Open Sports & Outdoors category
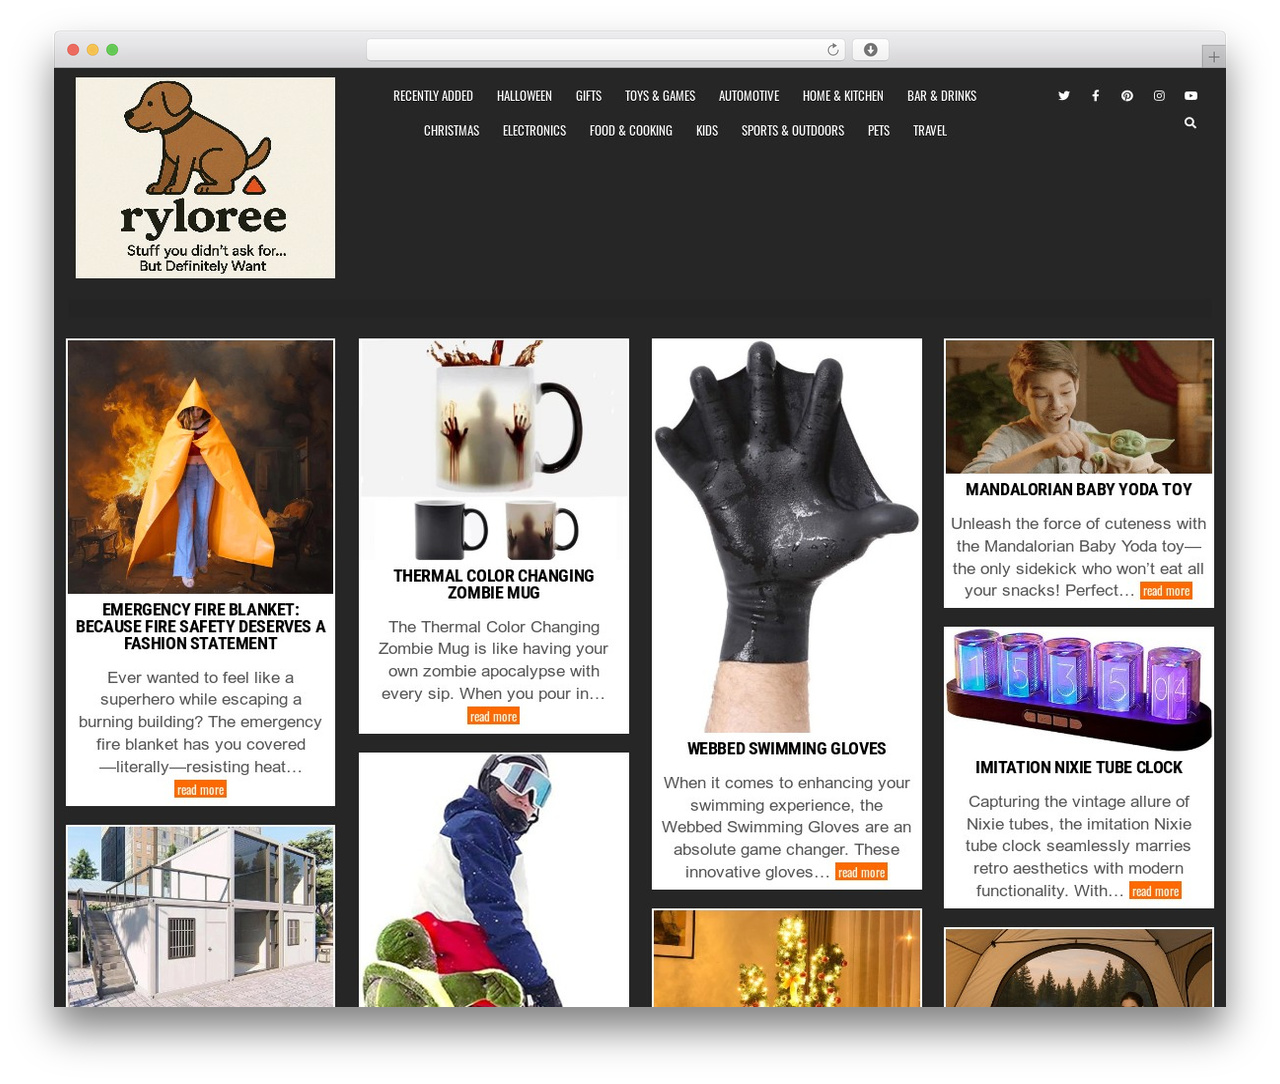The image size is (1280, 1084). tap(793, 131)
